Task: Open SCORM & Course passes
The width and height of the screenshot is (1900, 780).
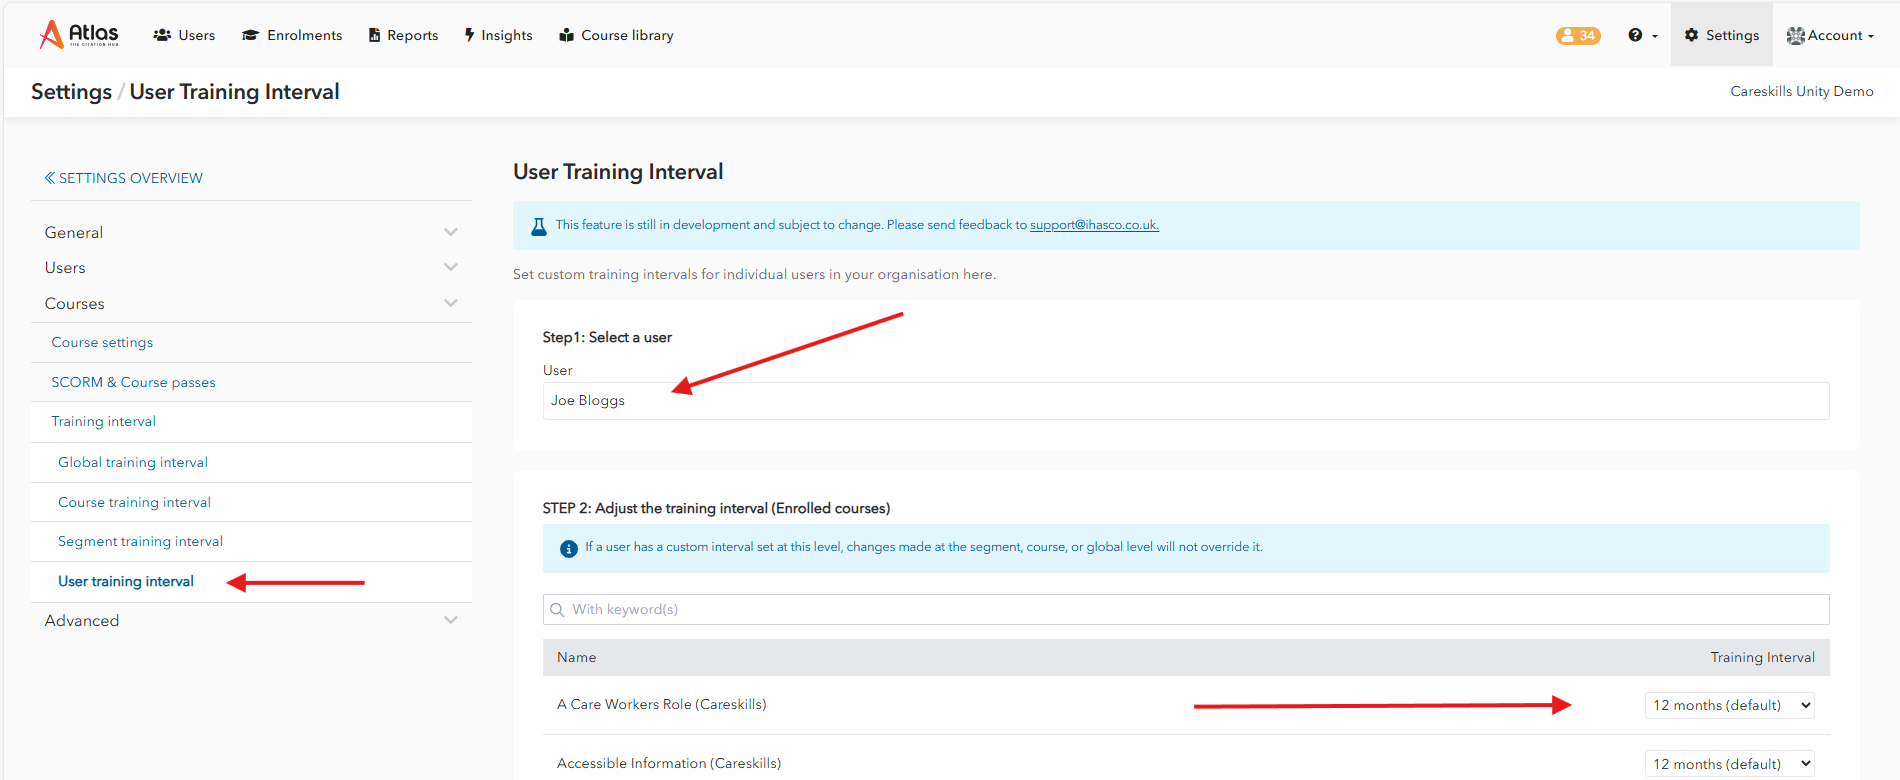Action: 133,382
